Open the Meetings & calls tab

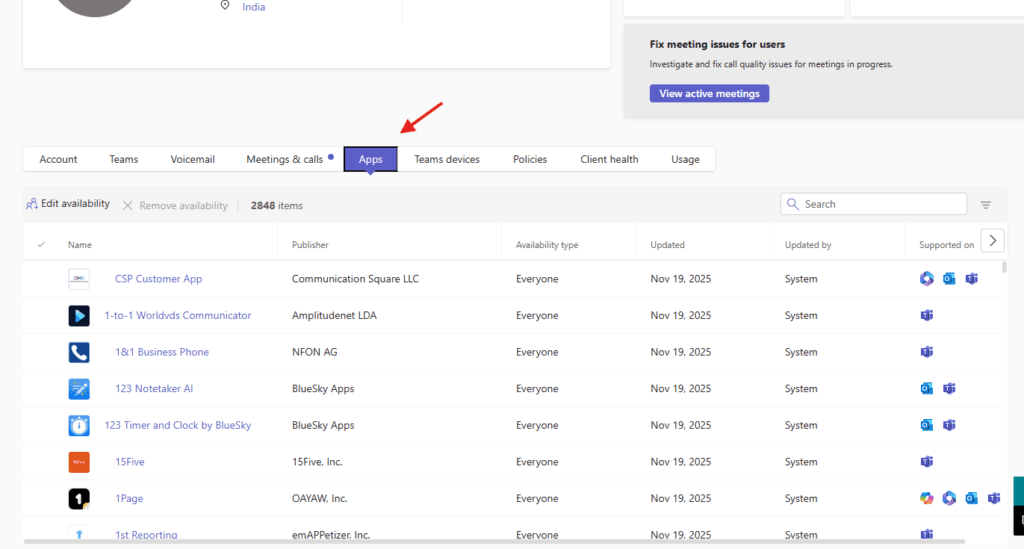tap(285, 159)
